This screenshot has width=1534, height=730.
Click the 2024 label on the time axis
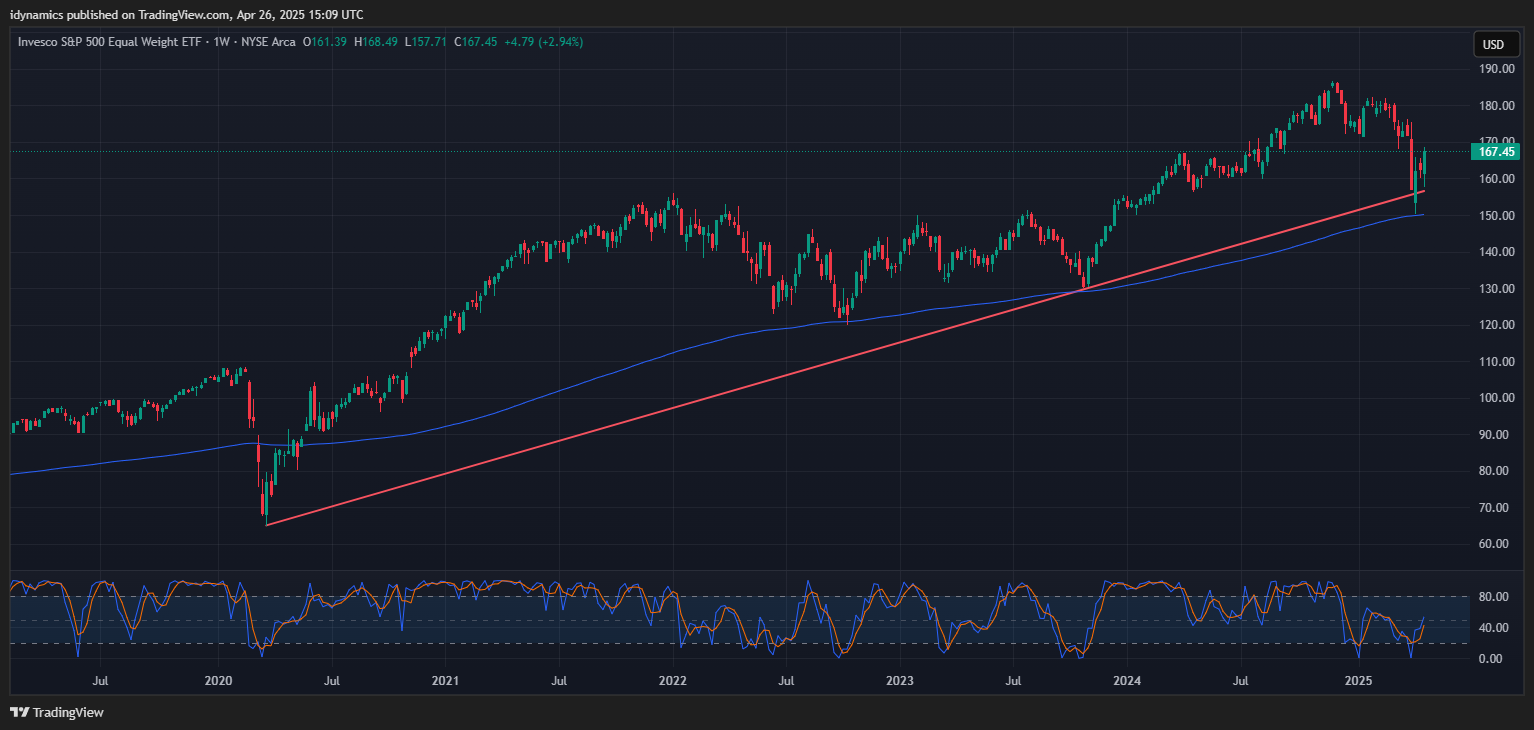point(1127,681)
